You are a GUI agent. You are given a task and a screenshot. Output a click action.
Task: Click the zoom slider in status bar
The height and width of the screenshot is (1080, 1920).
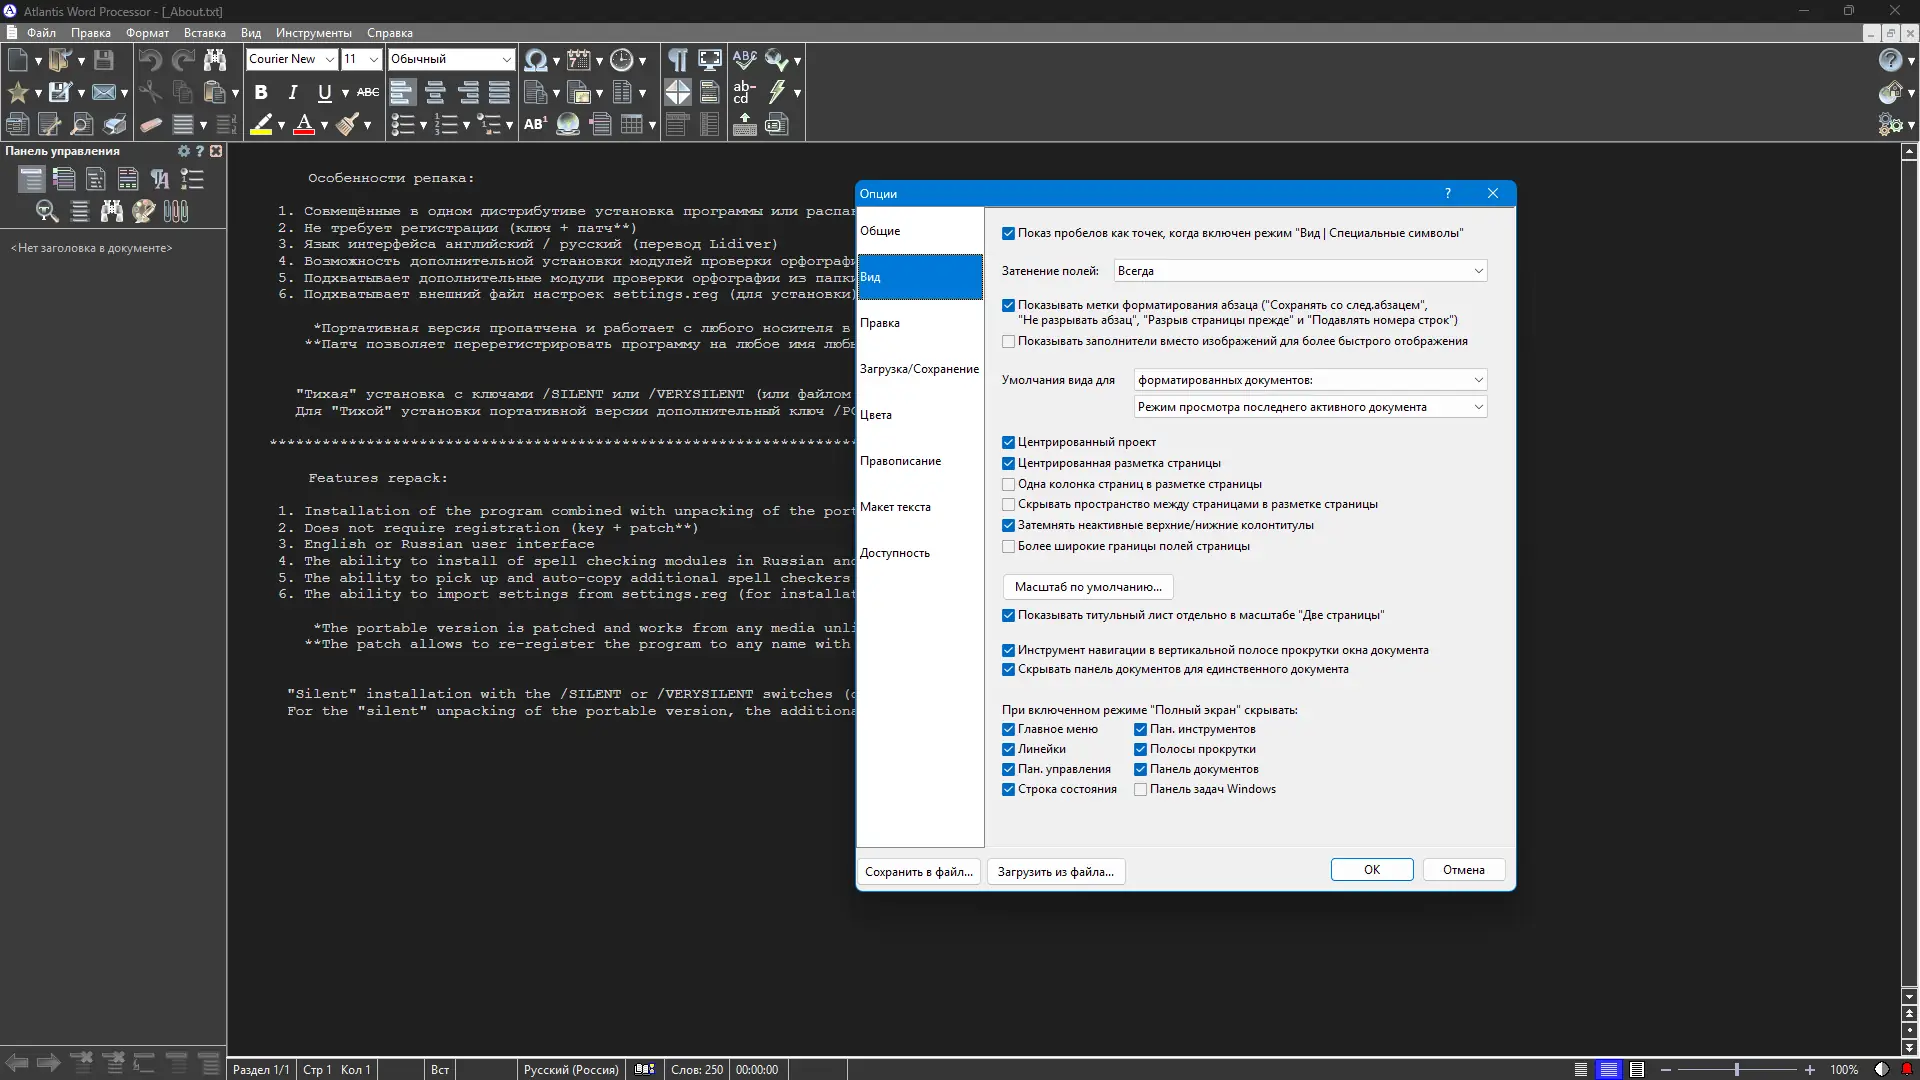tap(1737, 1069)
